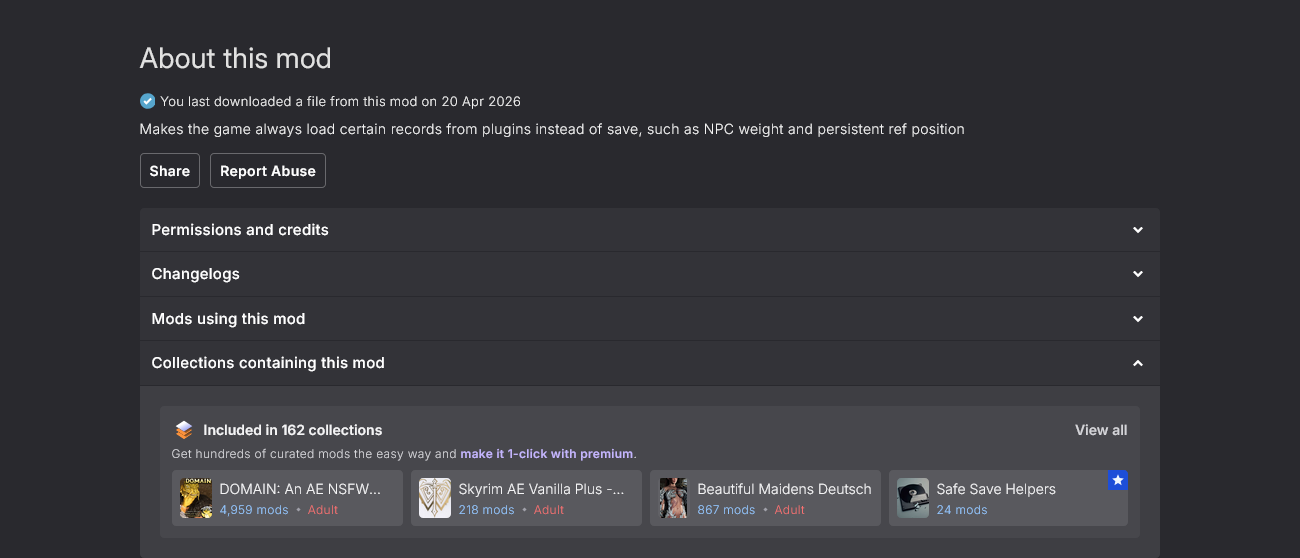The image size is (1300, 558).
Task: Click the blue star badge icon
Action: coord(1118,480)
